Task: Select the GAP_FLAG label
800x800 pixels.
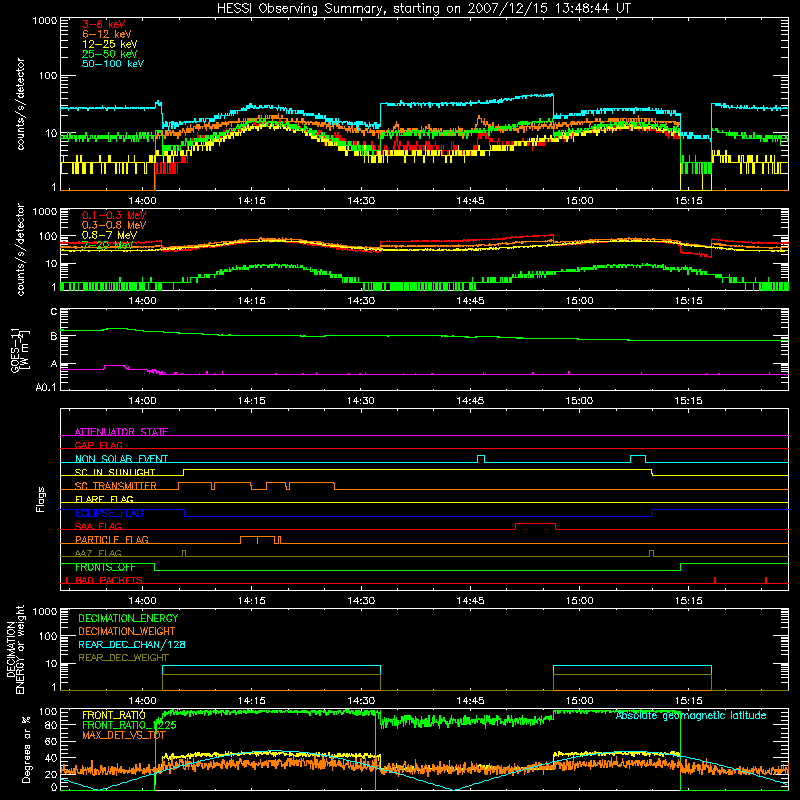Action: (x=98, y=445)
